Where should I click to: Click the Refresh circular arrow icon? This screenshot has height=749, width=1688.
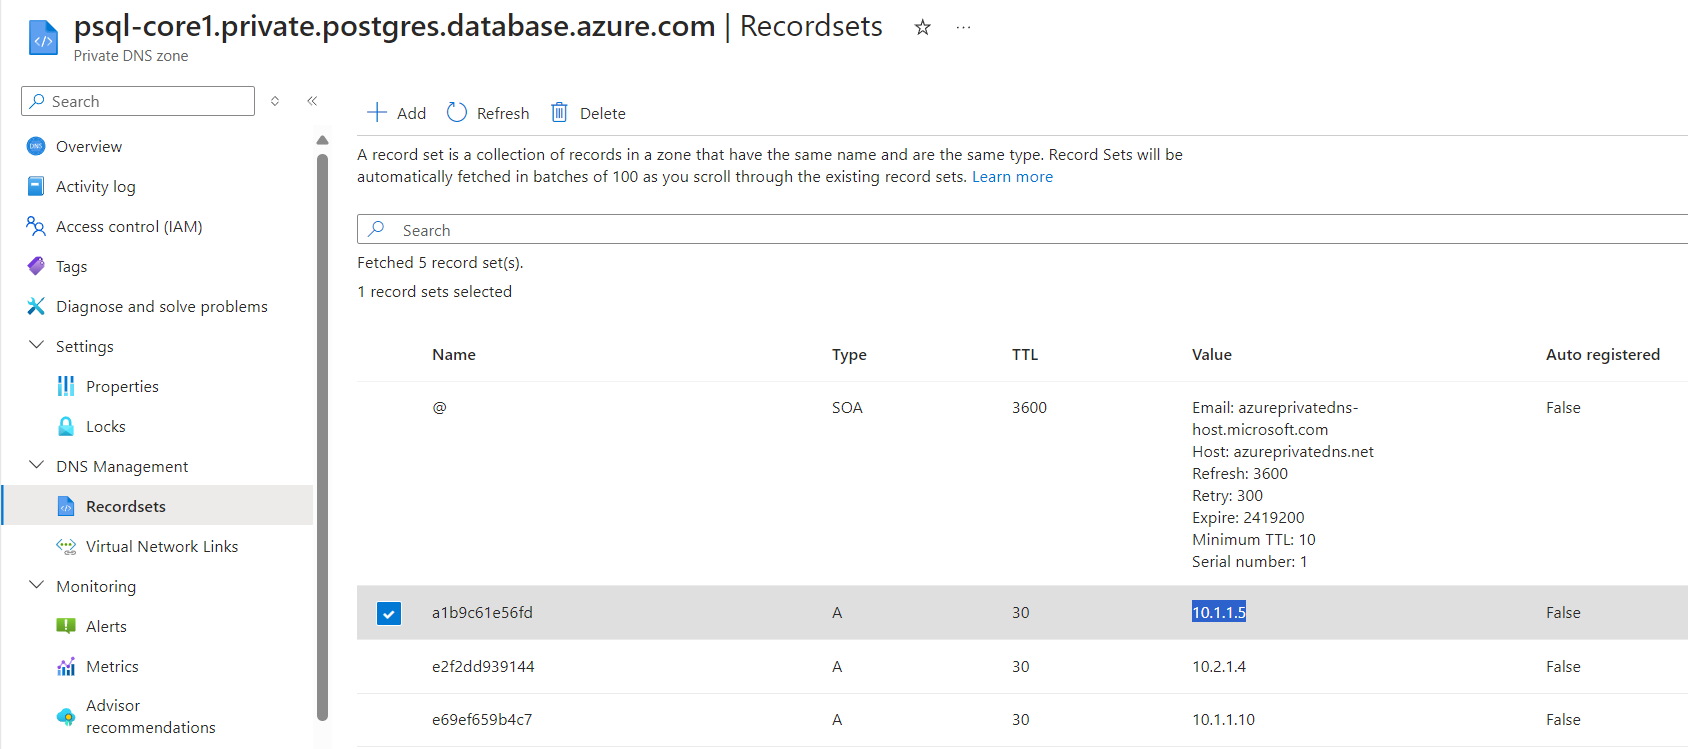(x=457, y=112)
